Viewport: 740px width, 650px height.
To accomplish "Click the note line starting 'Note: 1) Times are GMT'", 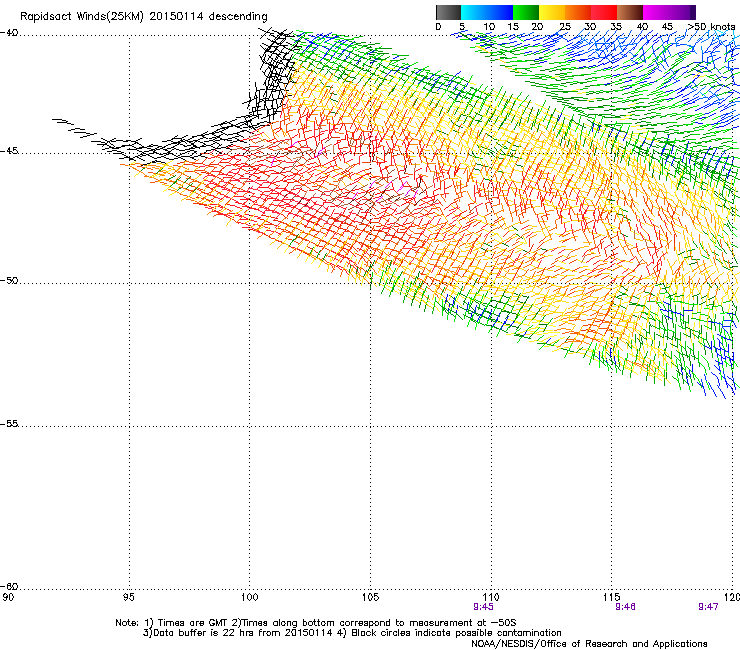I will pyautogui.click(x=316, y=623).
